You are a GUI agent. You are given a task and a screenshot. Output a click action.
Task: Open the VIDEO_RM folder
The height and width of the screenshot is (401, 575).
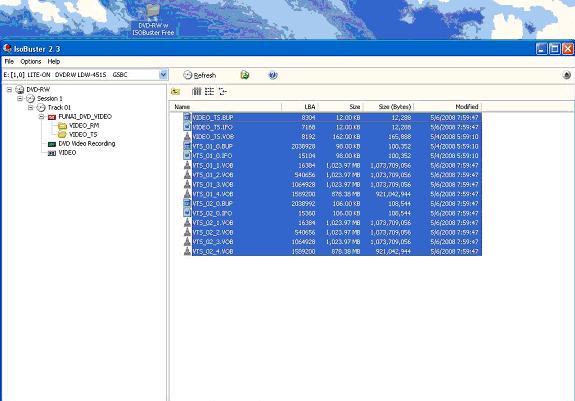(84, 125)
